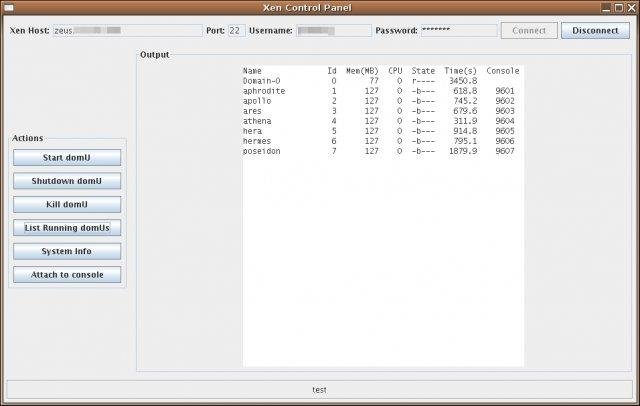Click the Connect button
Viewport: 640px width, 406px height.
click(529, 31)
